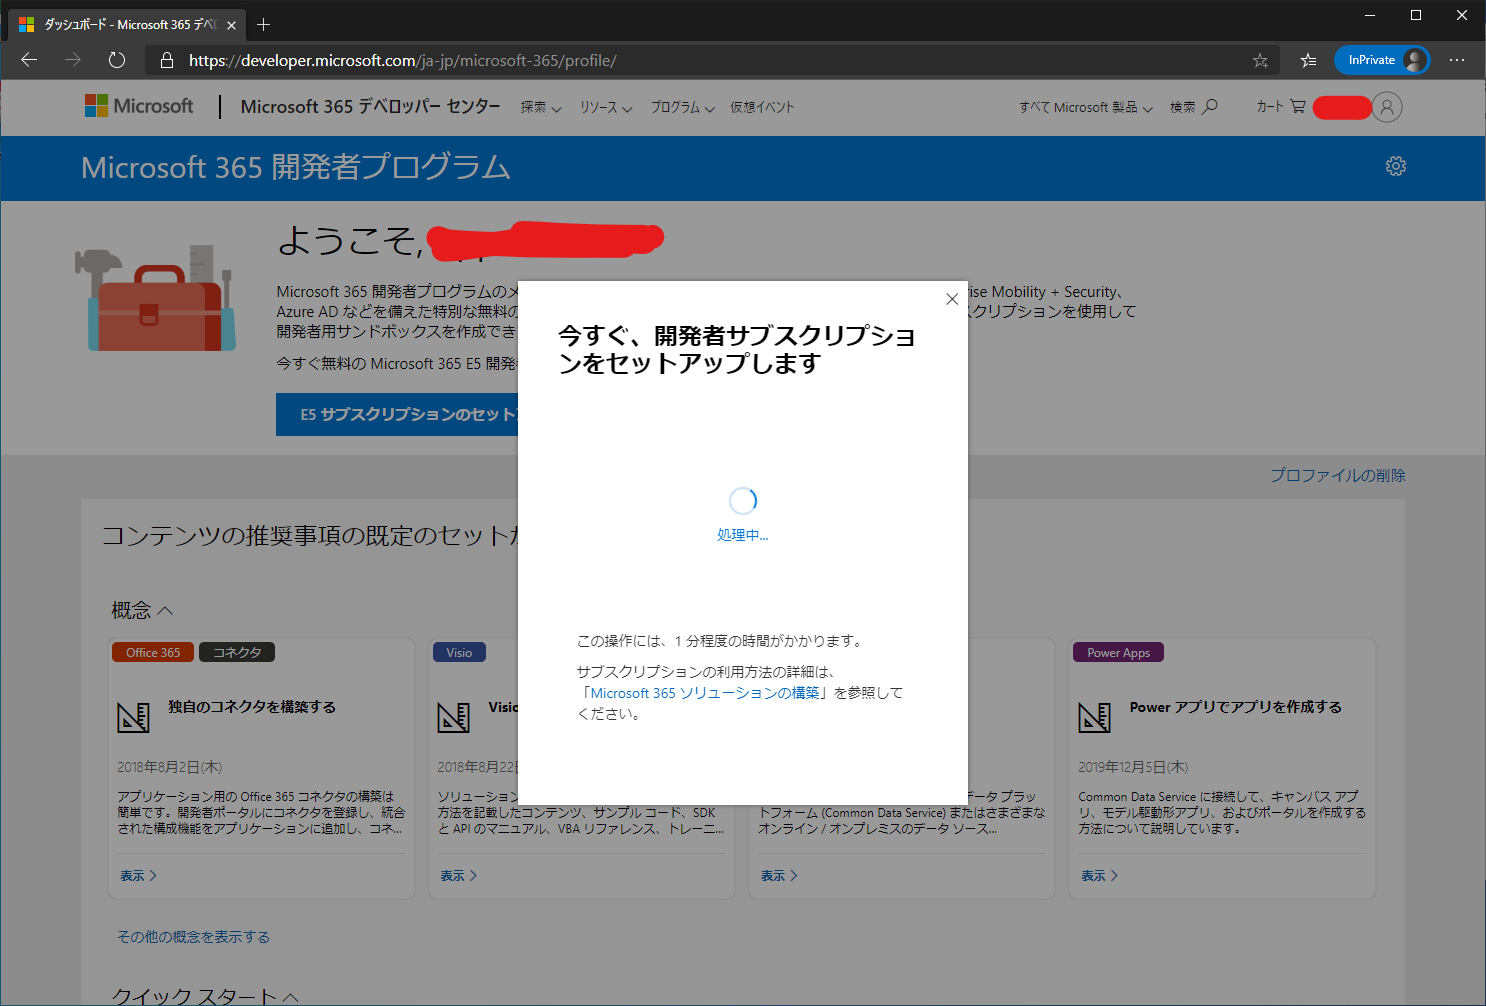Expand すべて Microsoft 製品 dropdown
The height and width of the screenshot is (1006, 1486).
tap(1086, 107)
